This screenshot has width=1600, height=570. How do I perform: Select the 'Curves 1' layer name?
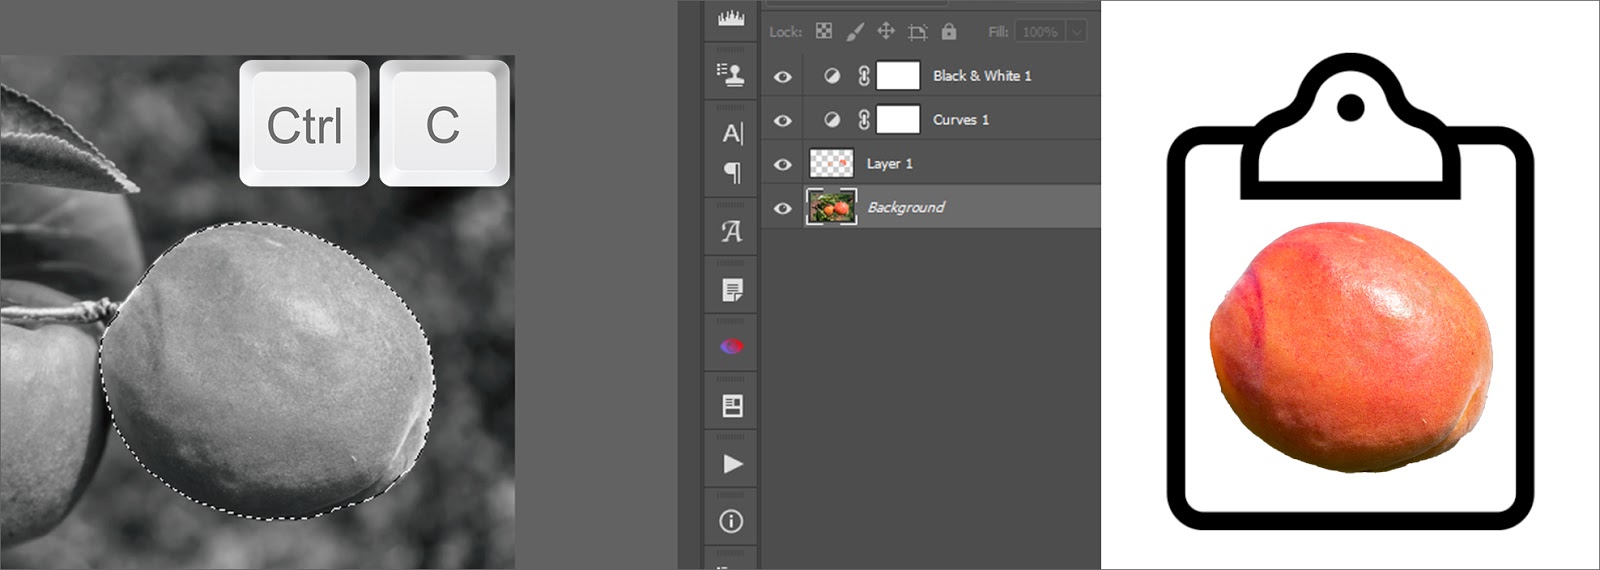961,120
